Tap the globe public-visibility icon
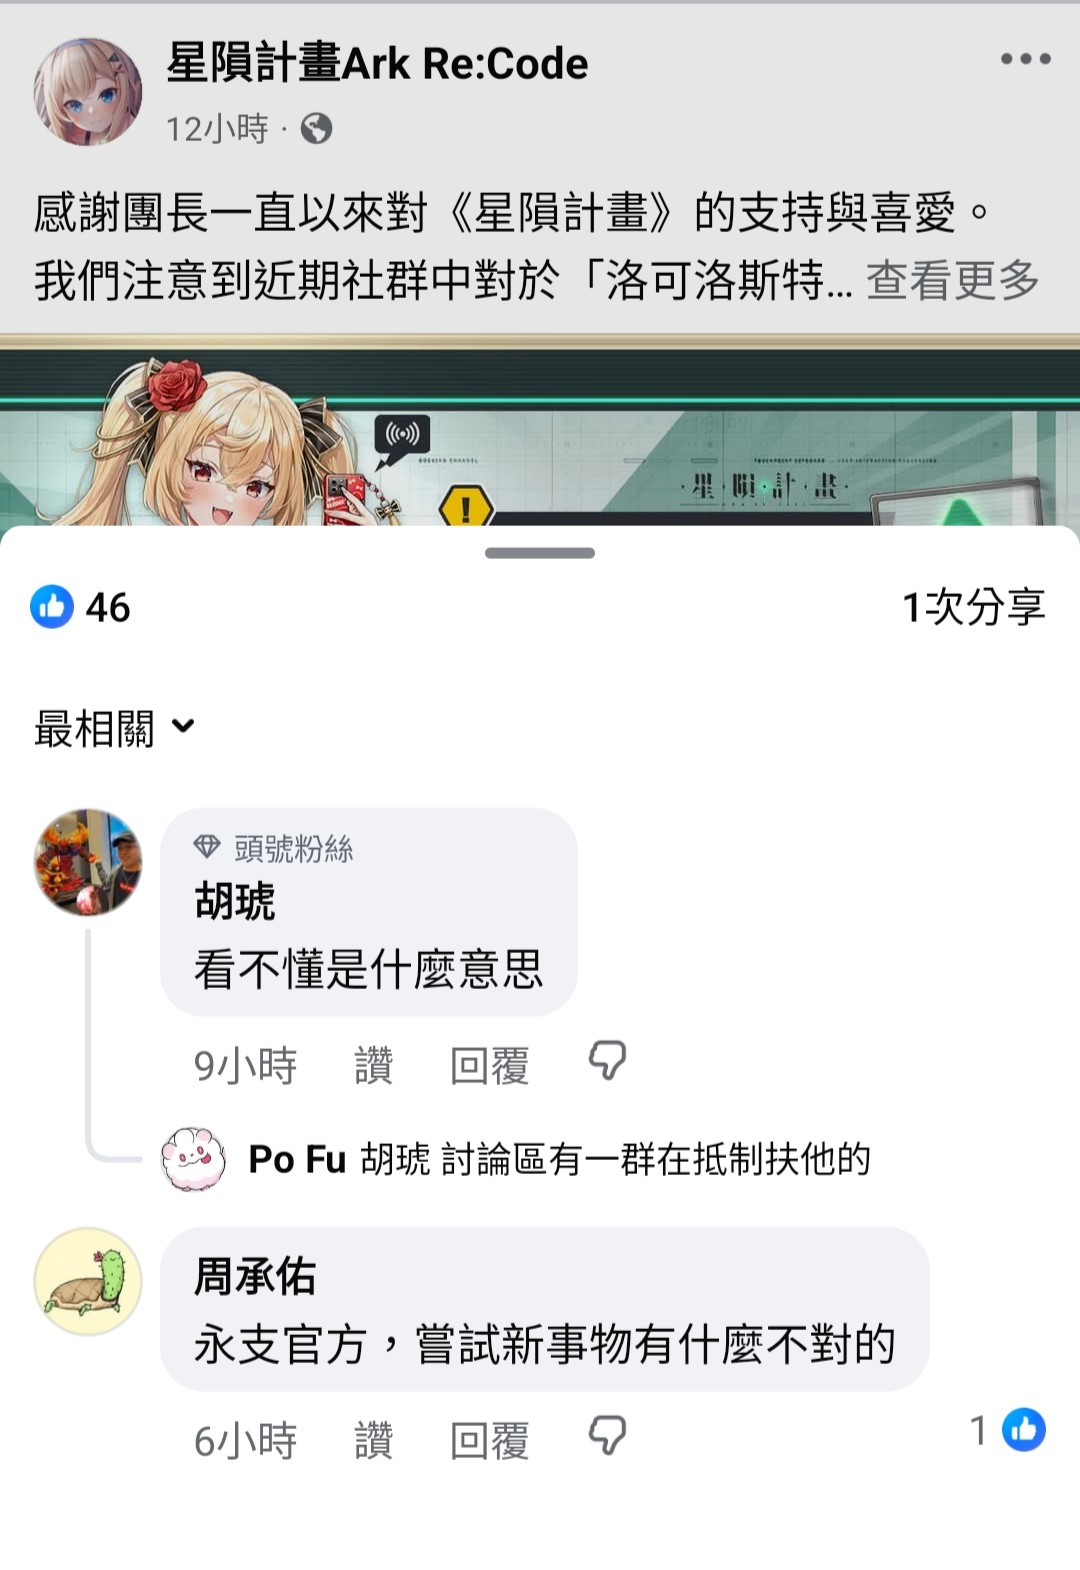The height and width of the screenshot is (1570, 1080). 316,129
